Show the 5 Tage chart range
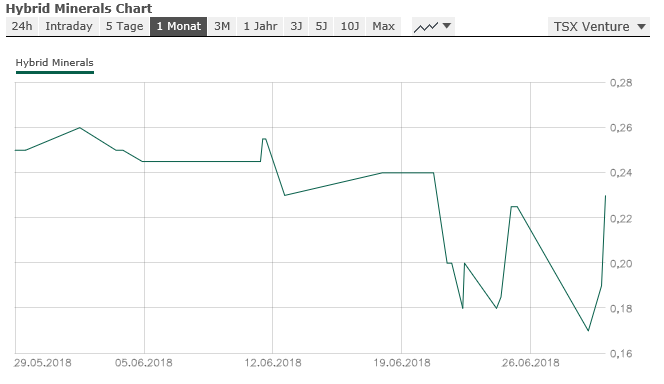 [124, 26]
